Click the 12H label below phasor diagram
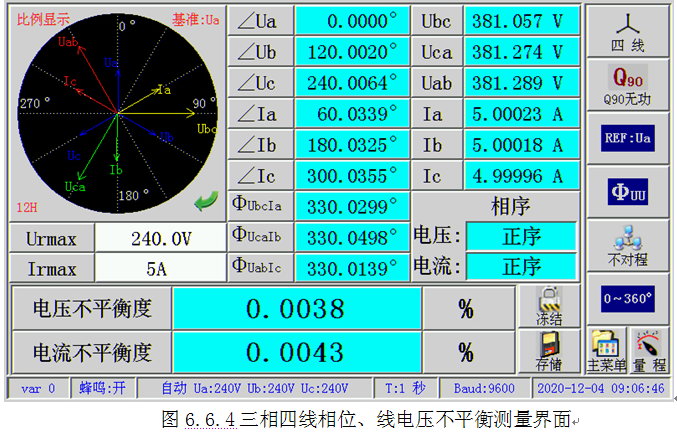 (x=27, y=207)
